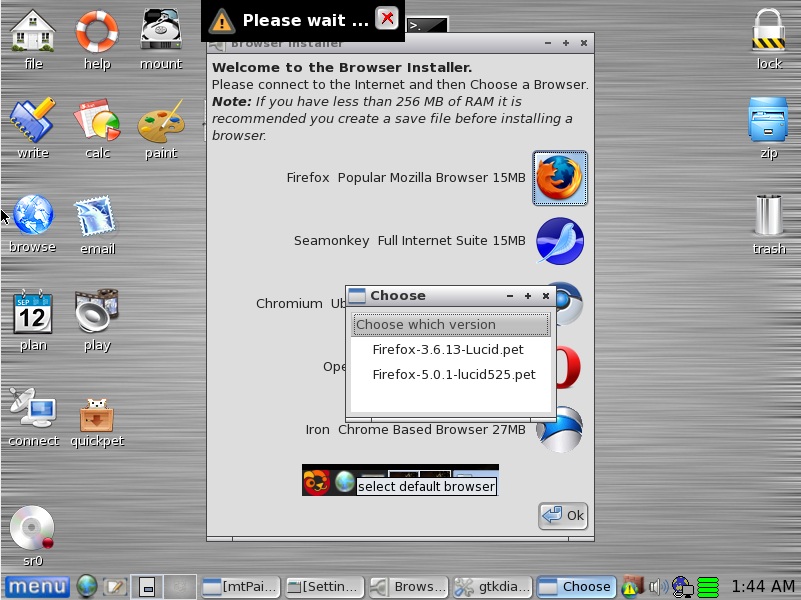This screenshot has height=600, width=801.
Task: Switch to the Settings taskbar window button
Action: point(325,587)
